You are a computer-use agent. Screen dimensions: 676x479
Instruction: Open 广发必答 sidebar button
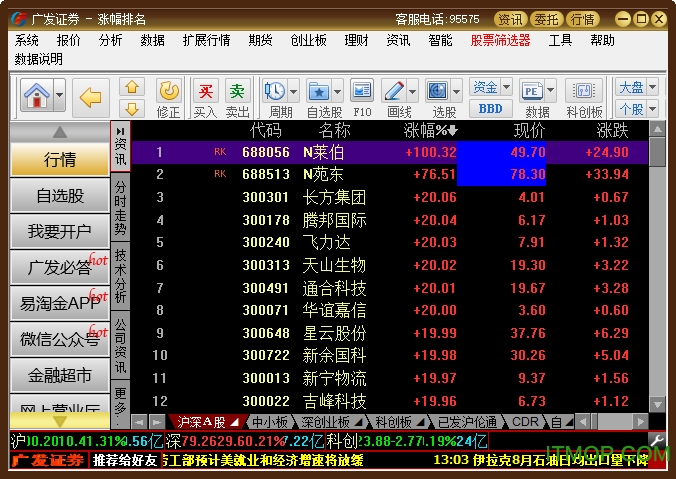click(60, 267)
